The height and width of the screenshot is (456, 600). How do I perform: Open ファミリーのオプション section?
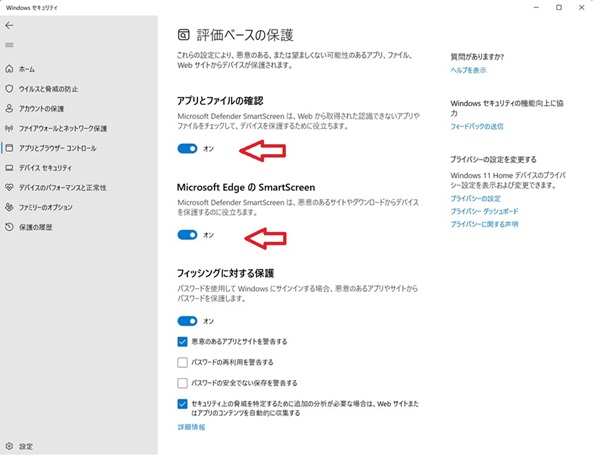click(x=46, y=207)
